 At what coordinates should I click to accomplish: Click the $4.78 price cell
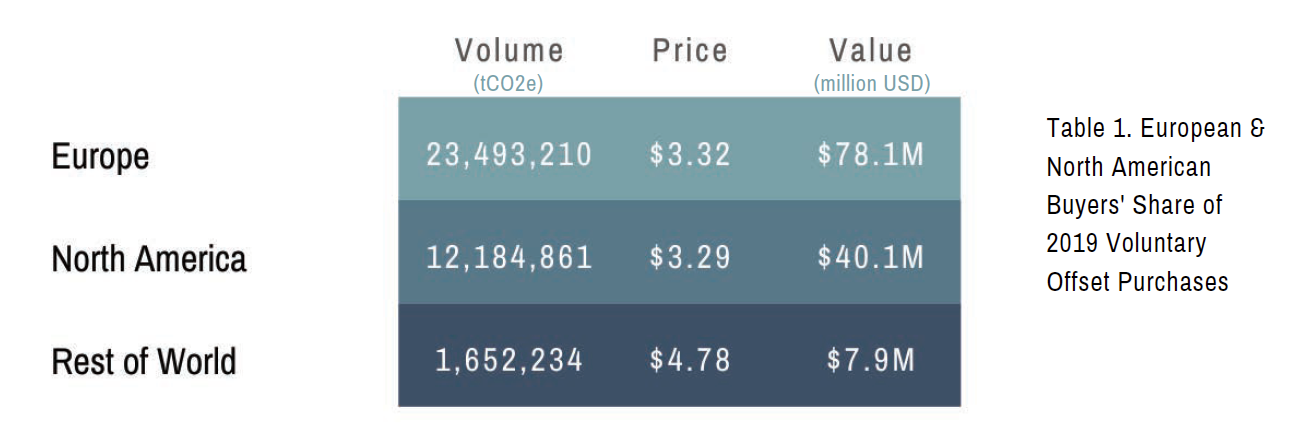click(690, 360)
